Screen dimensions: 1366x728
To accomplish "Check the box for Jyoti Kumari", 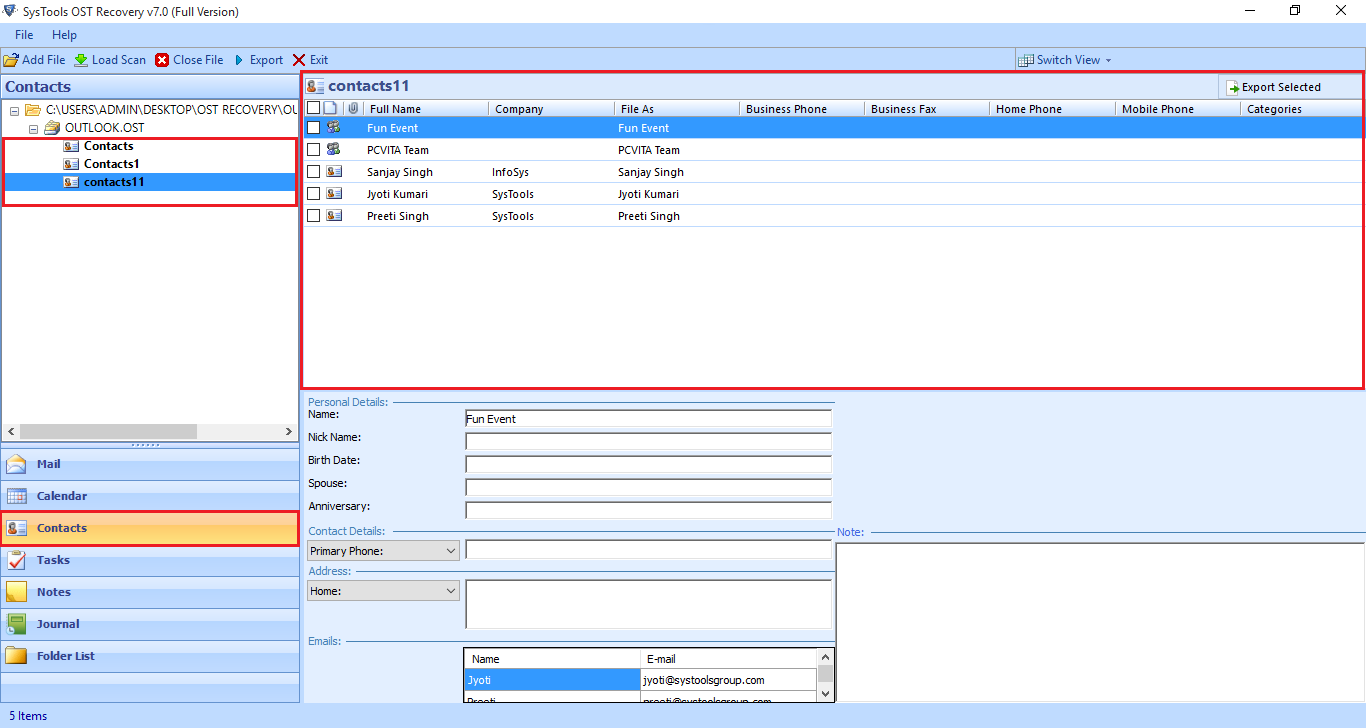I will [x=313, y=194].
